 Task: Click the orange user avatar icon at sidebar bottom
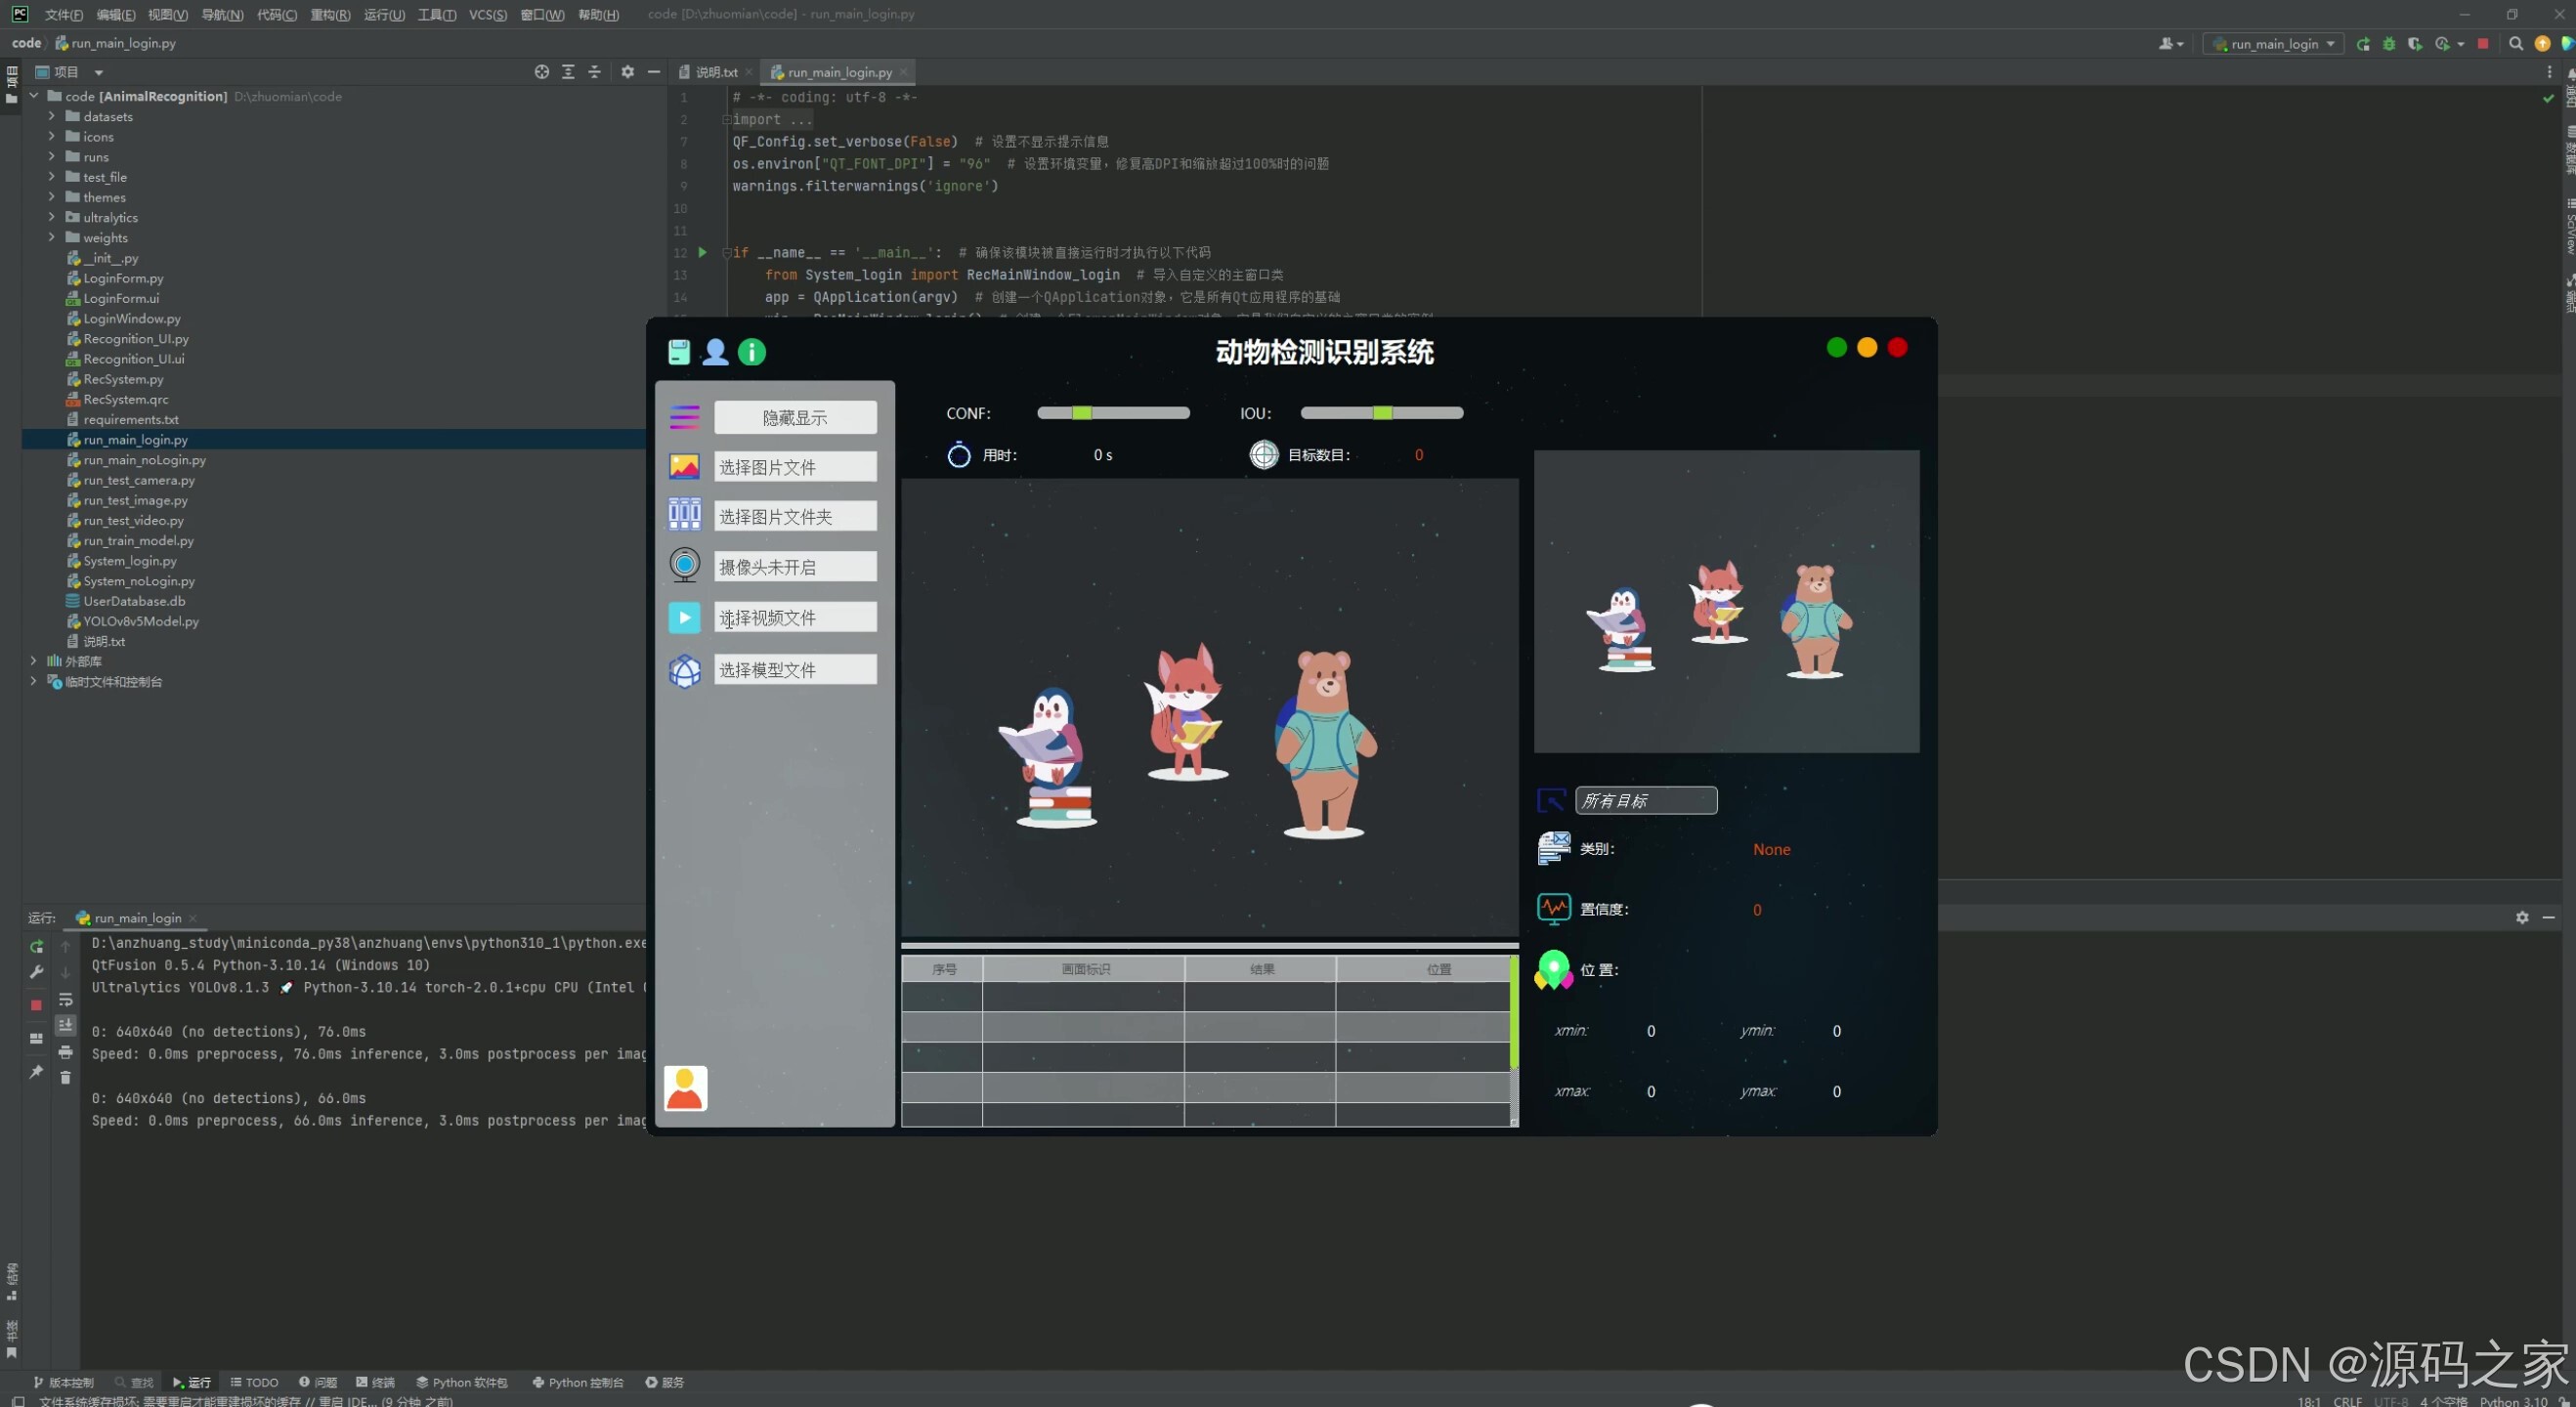[686, 1089]
